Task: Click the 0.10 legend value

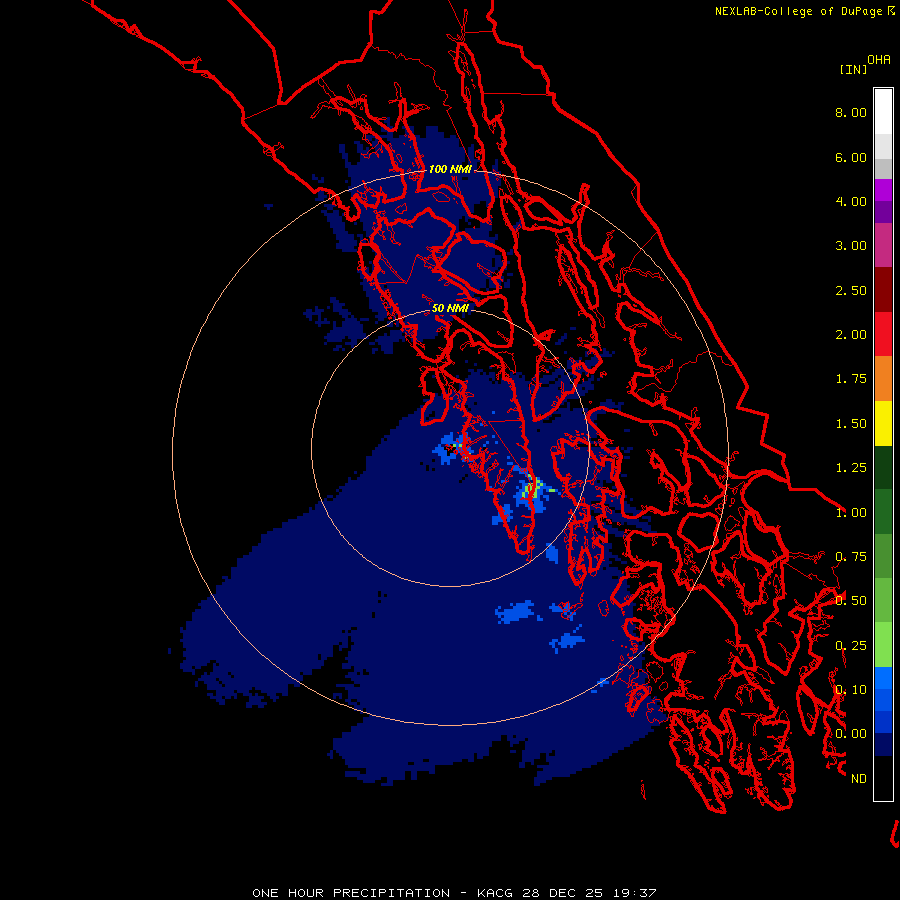Action: coord(851,690)
